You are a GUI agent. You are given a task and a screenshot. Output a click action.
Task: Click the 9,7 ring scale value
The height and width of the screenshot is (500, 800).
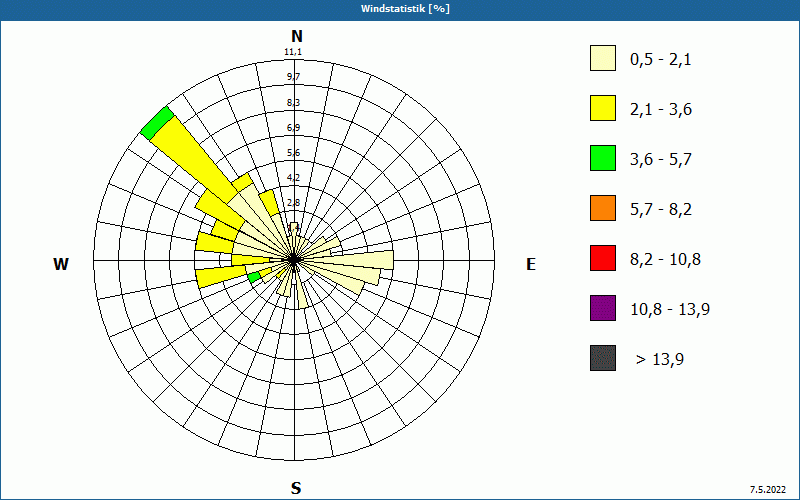(x=293, y=77)
